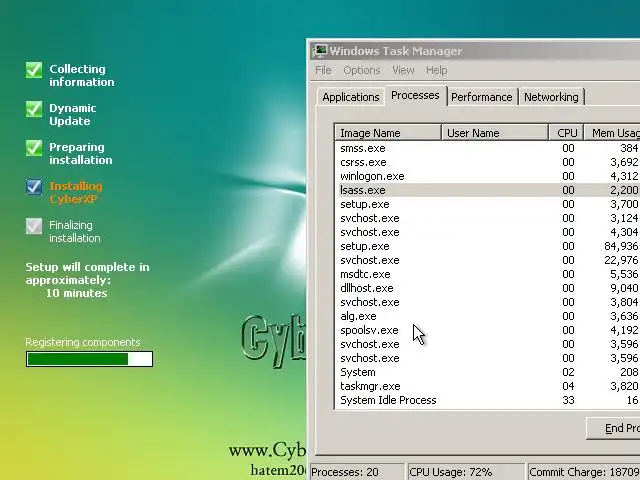Select svchost.exe using 4,304 memory

(x=488, y=232)
